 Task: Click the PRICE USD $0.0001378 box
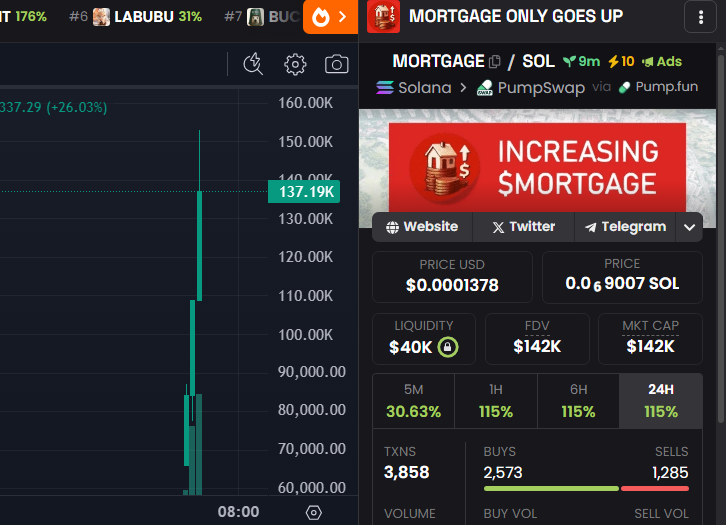pyautogui.click(x=452, y=277)
